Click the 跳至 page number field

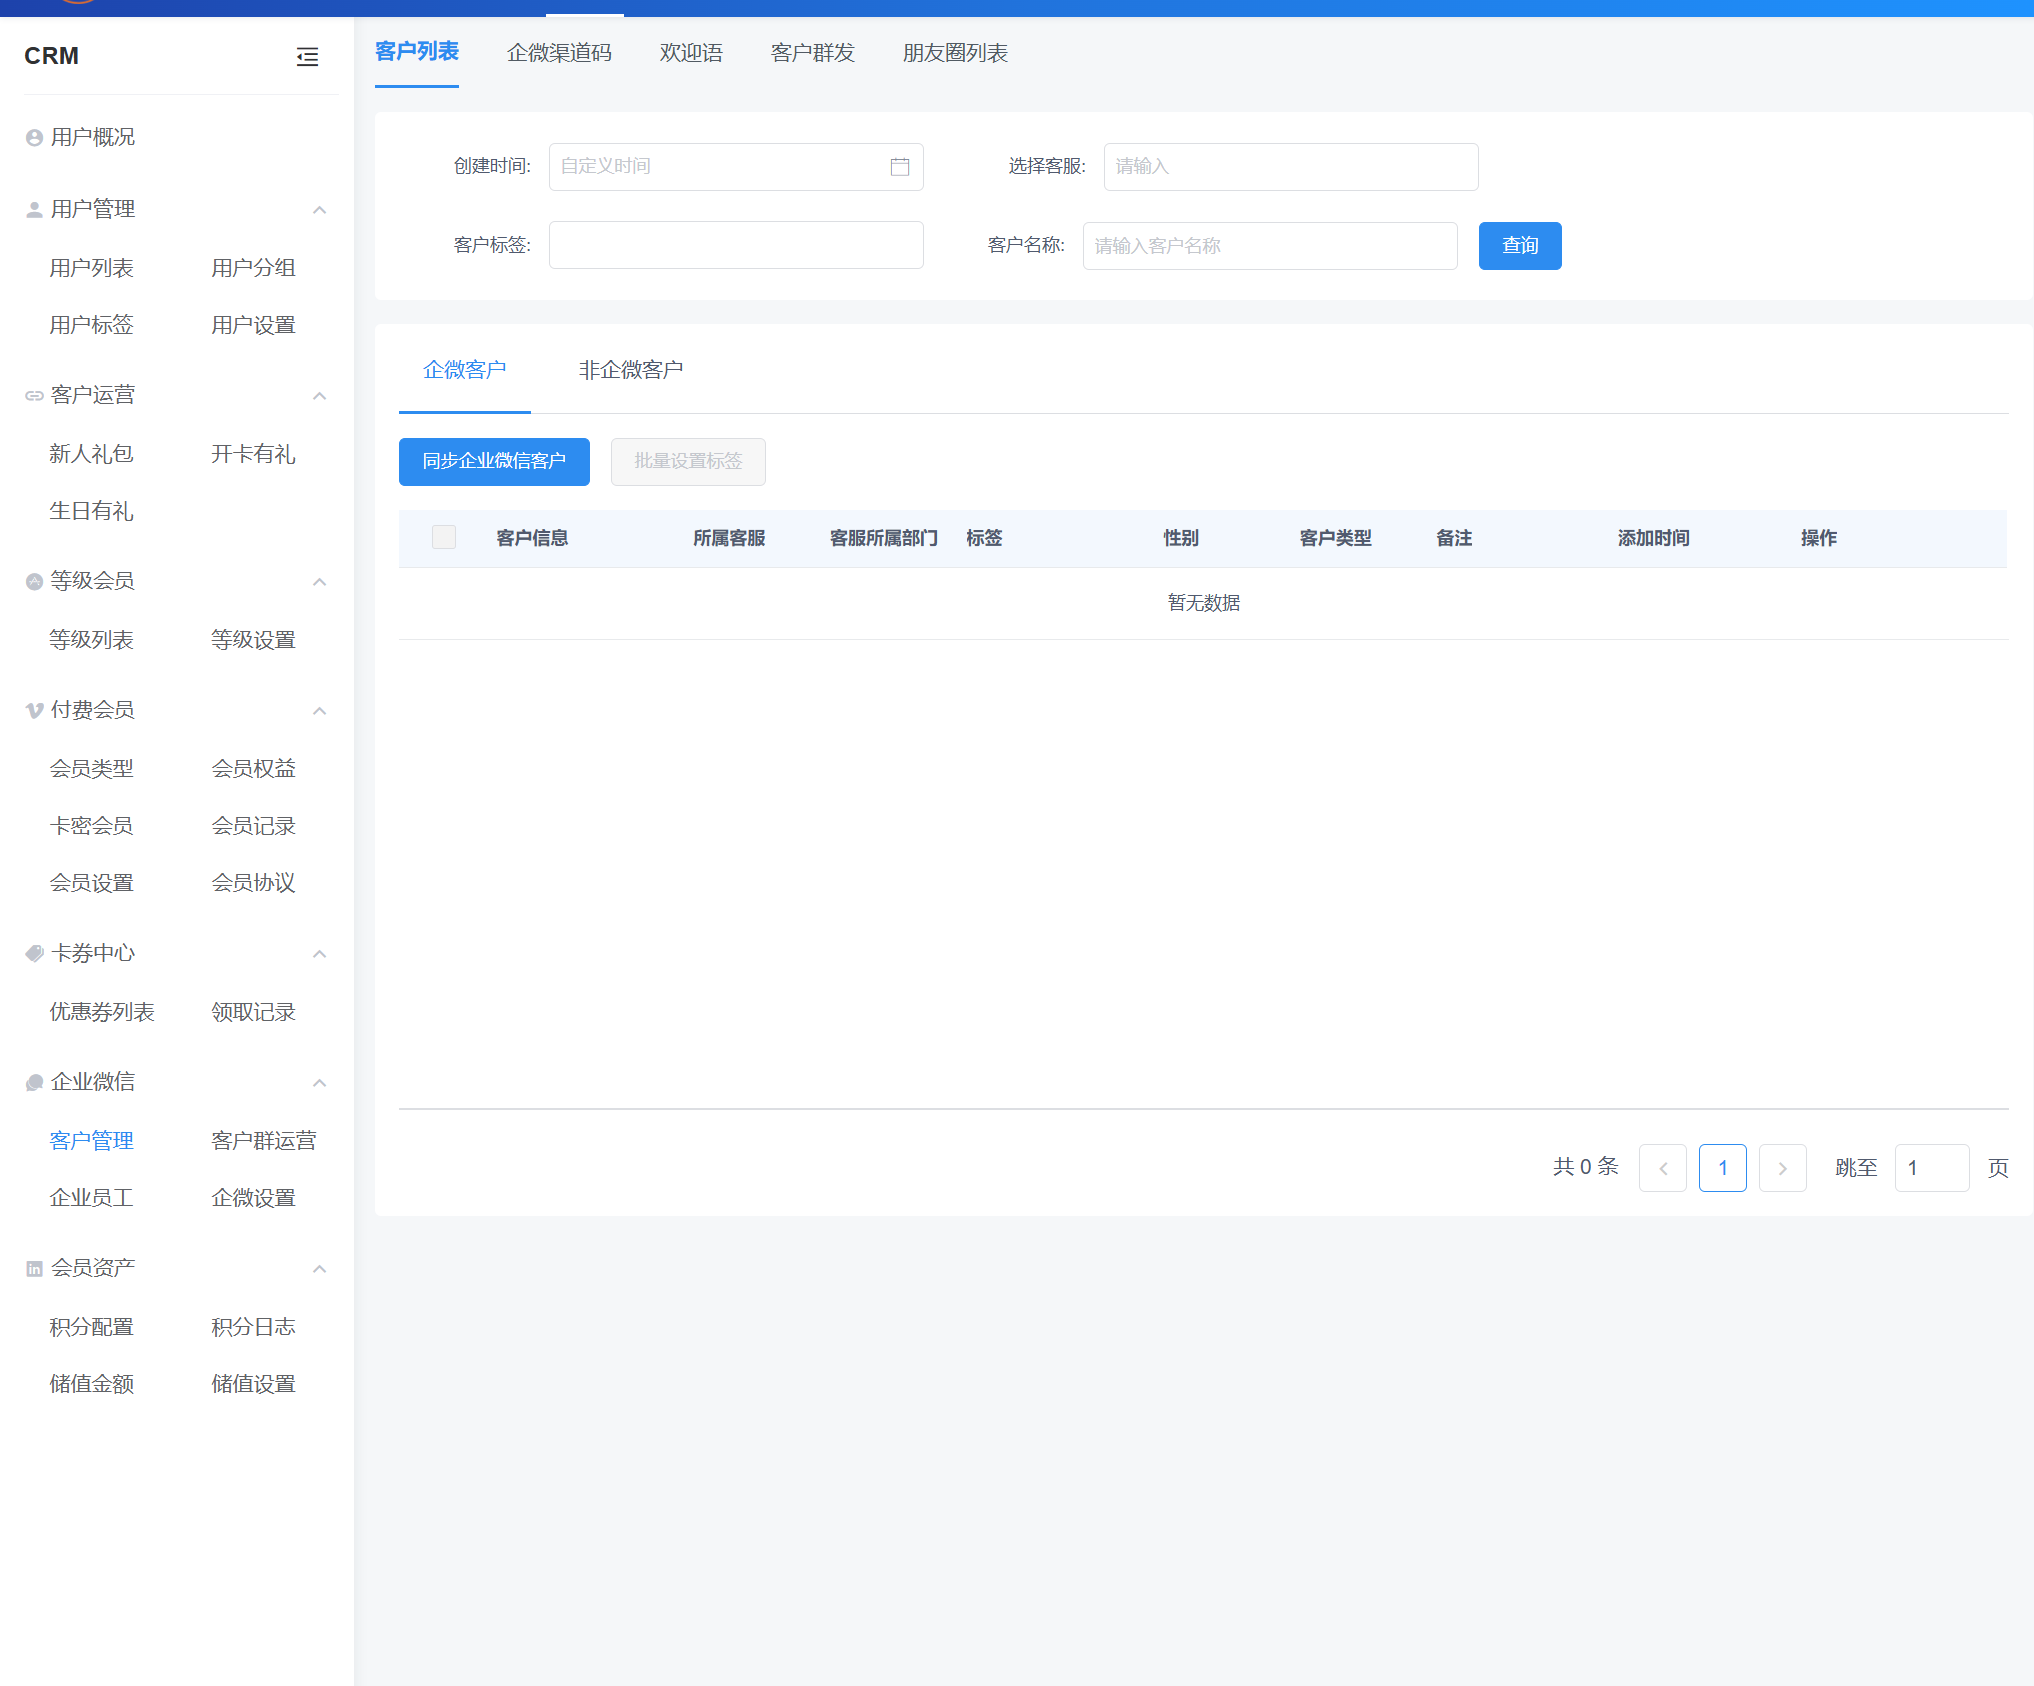tap(1932, 1168)
